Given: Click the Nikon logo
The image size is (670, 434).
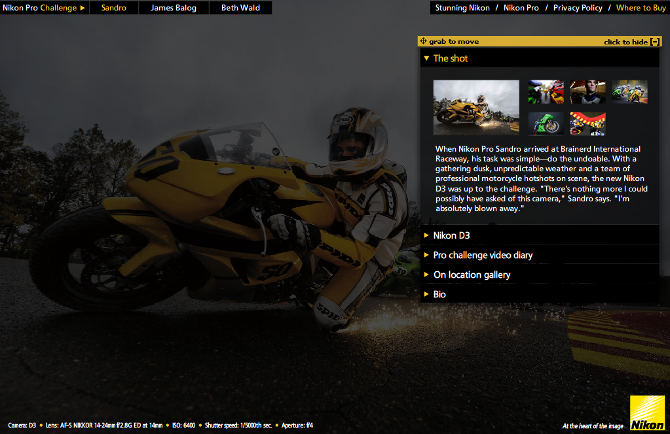Looking at the screenshot, I should pos(647,413).
